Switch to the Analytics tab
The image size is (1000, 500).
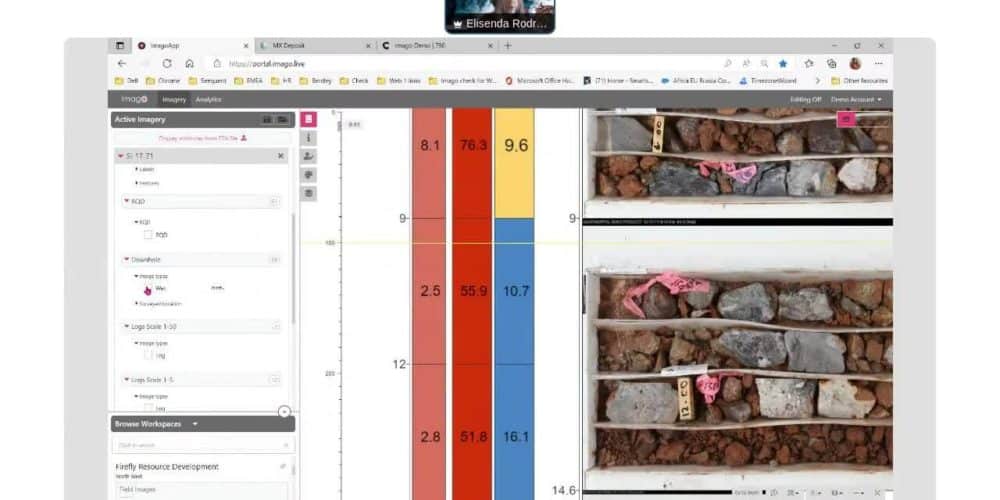(x=208, y=99)
